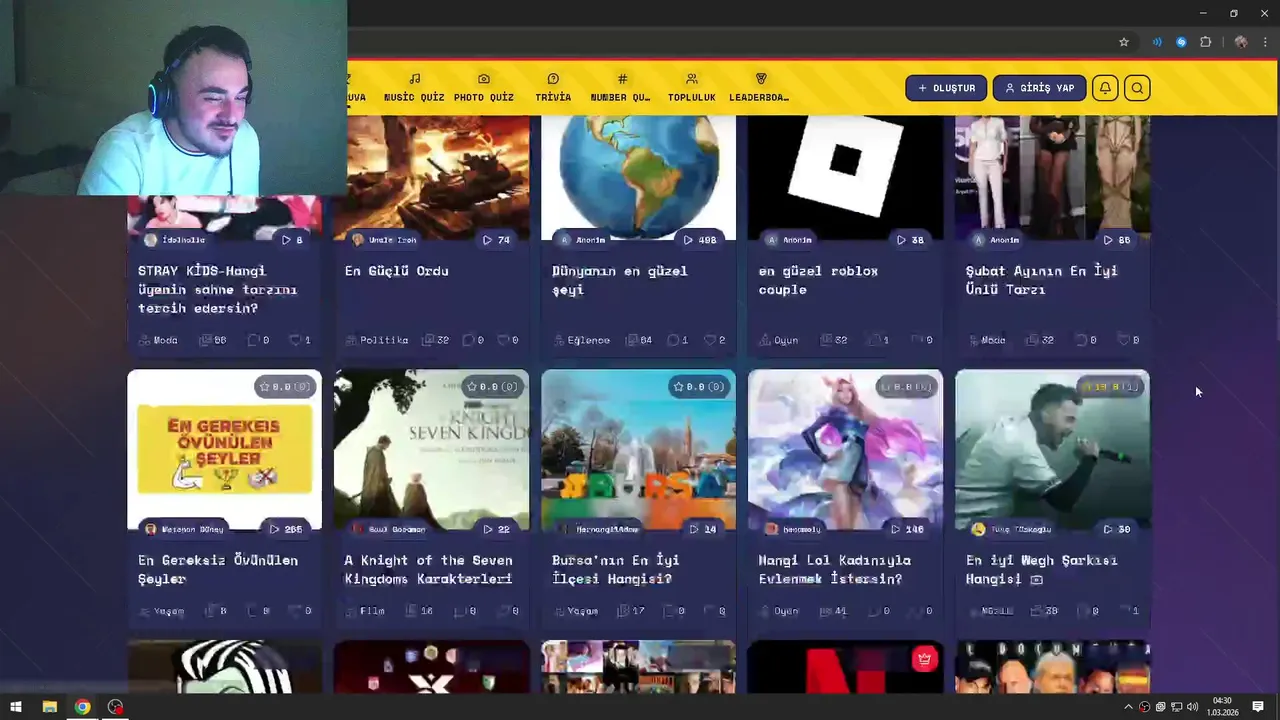Image resolution: width=1280 pixels, height=720 pixels.
Task: Open the Topluluk community page
Action: [692, 88]
